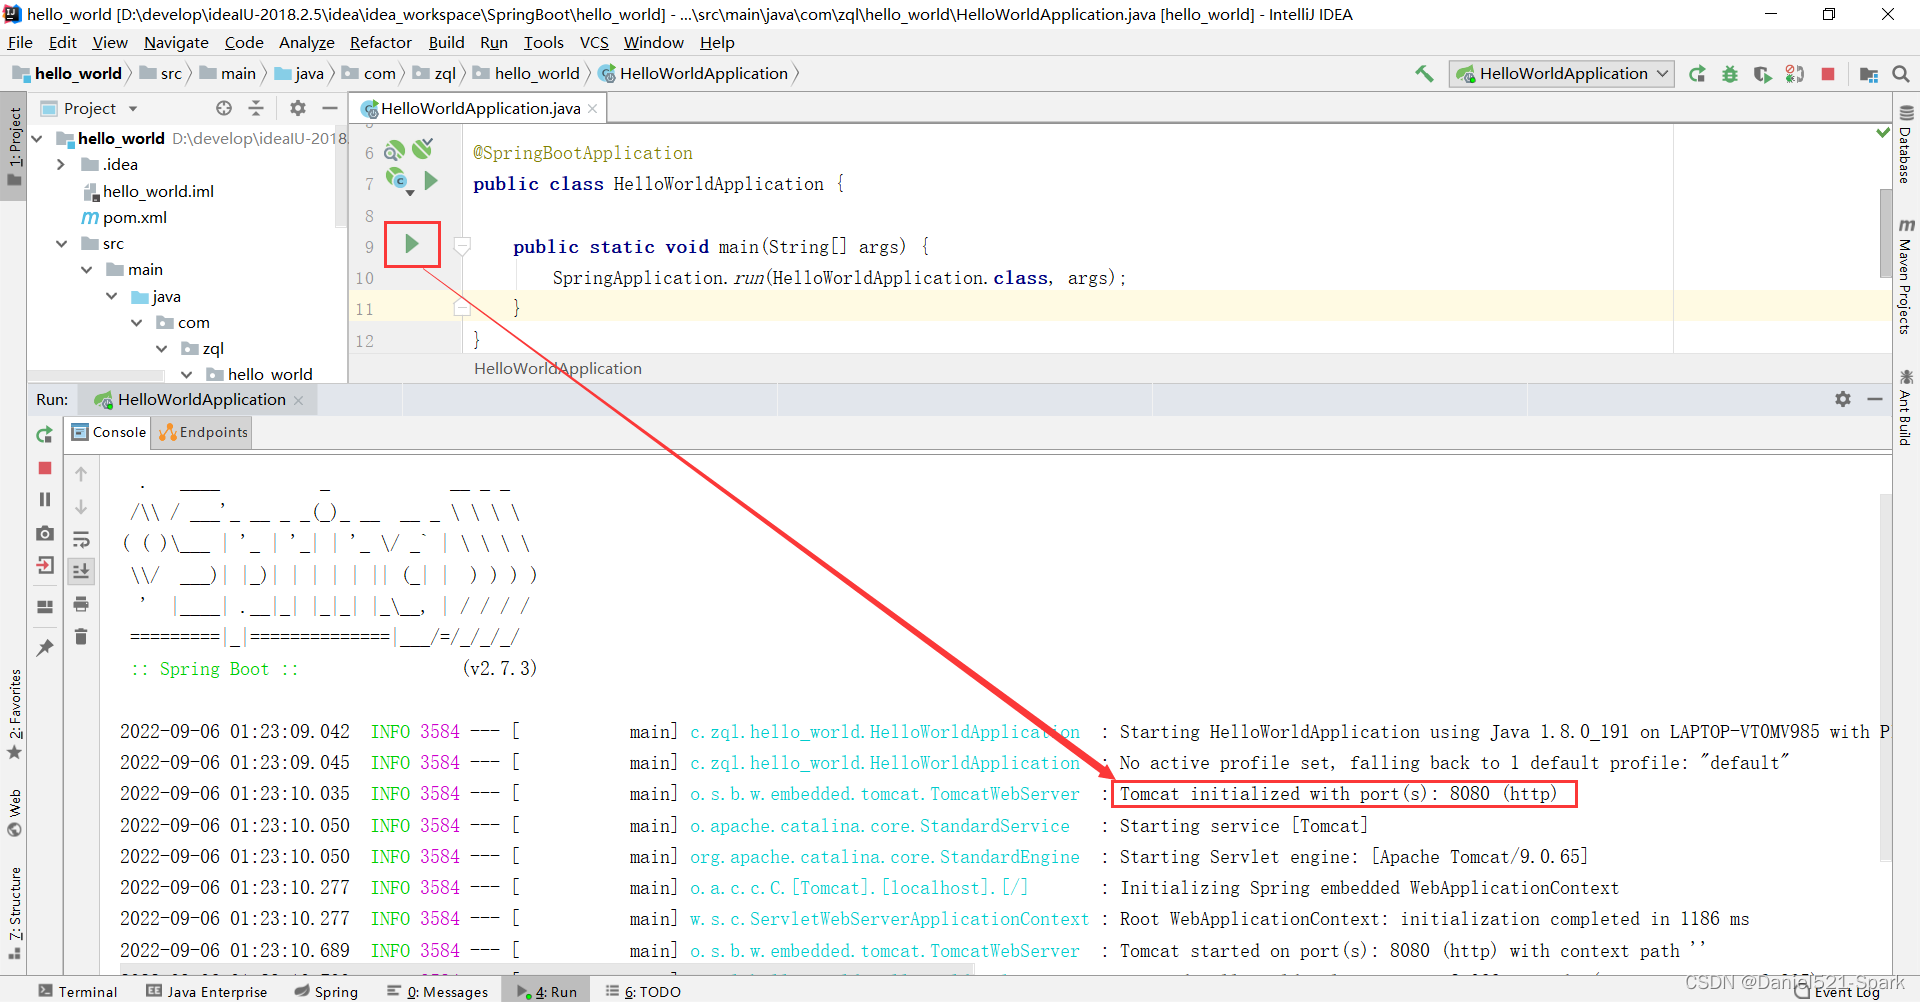1920x1002 pixels.
Task: Open Project Structure from the toolbar
Action: coord(1869,74)
